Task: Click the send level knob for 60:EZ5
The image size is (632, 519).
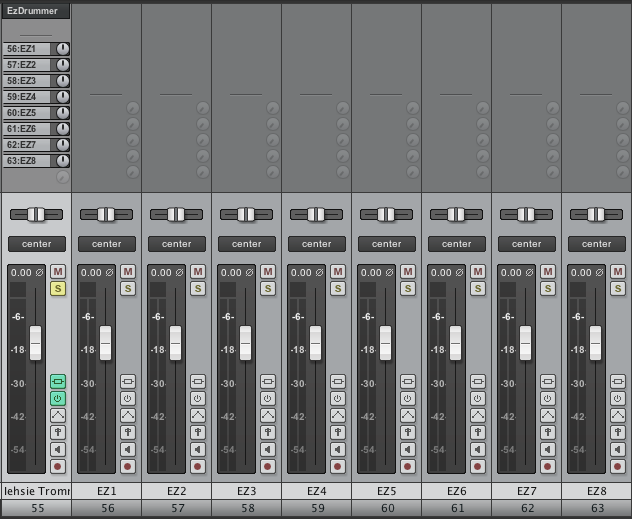Action: point(63,112)
